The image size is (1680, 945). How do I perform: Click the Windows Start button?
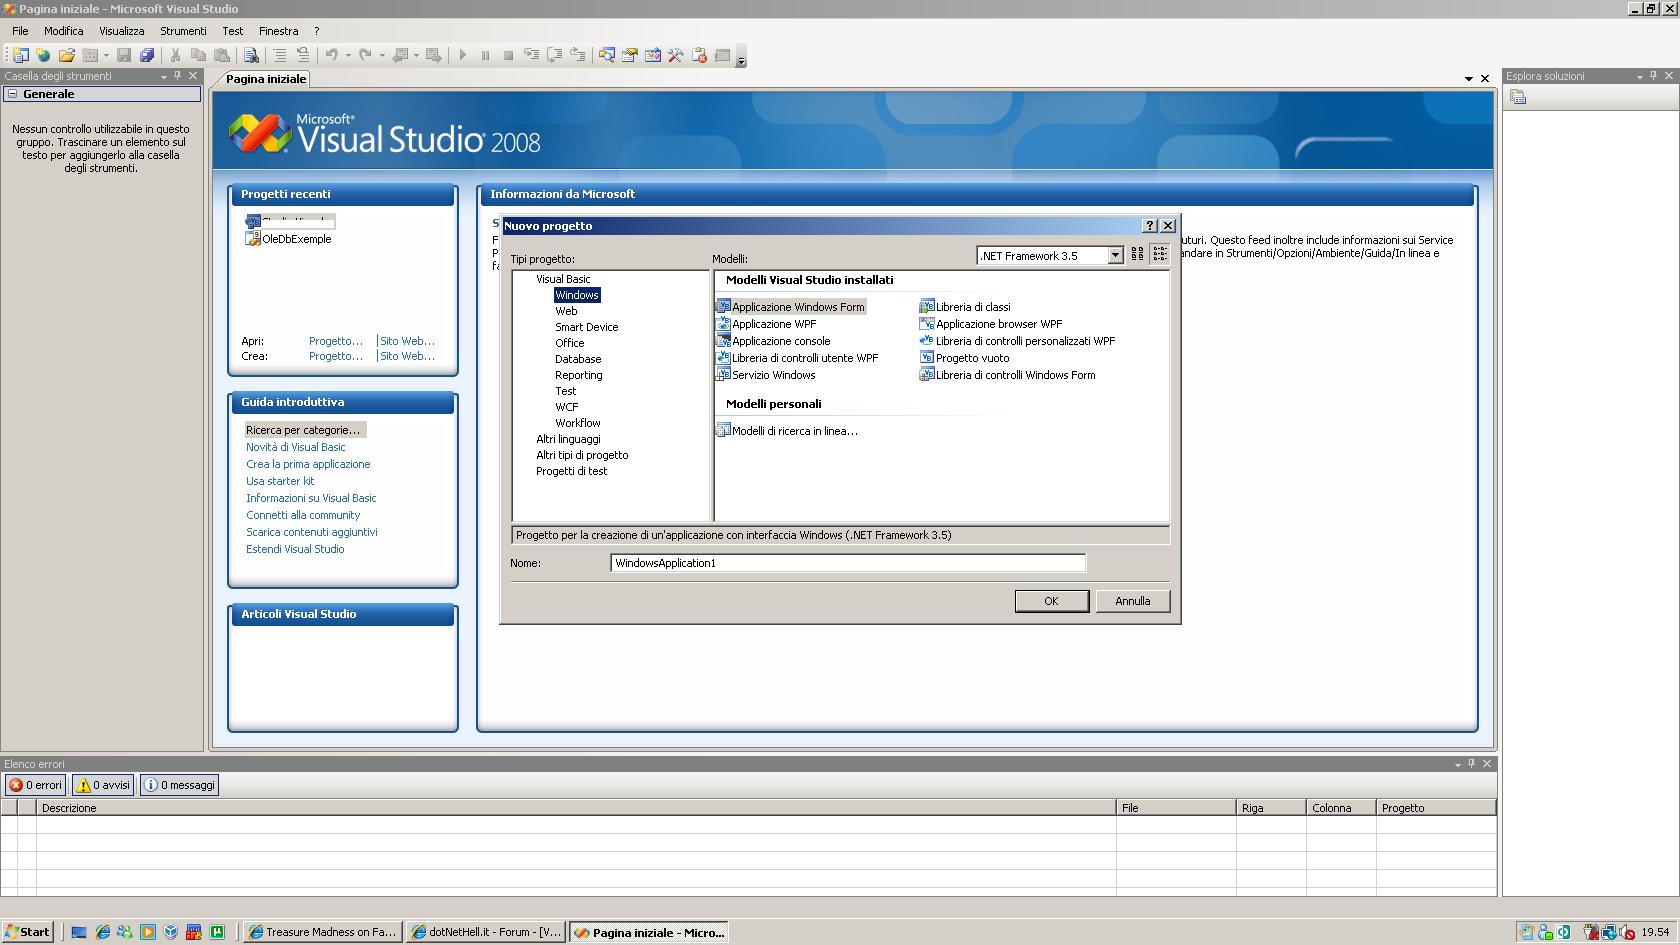tap(28, 932)
